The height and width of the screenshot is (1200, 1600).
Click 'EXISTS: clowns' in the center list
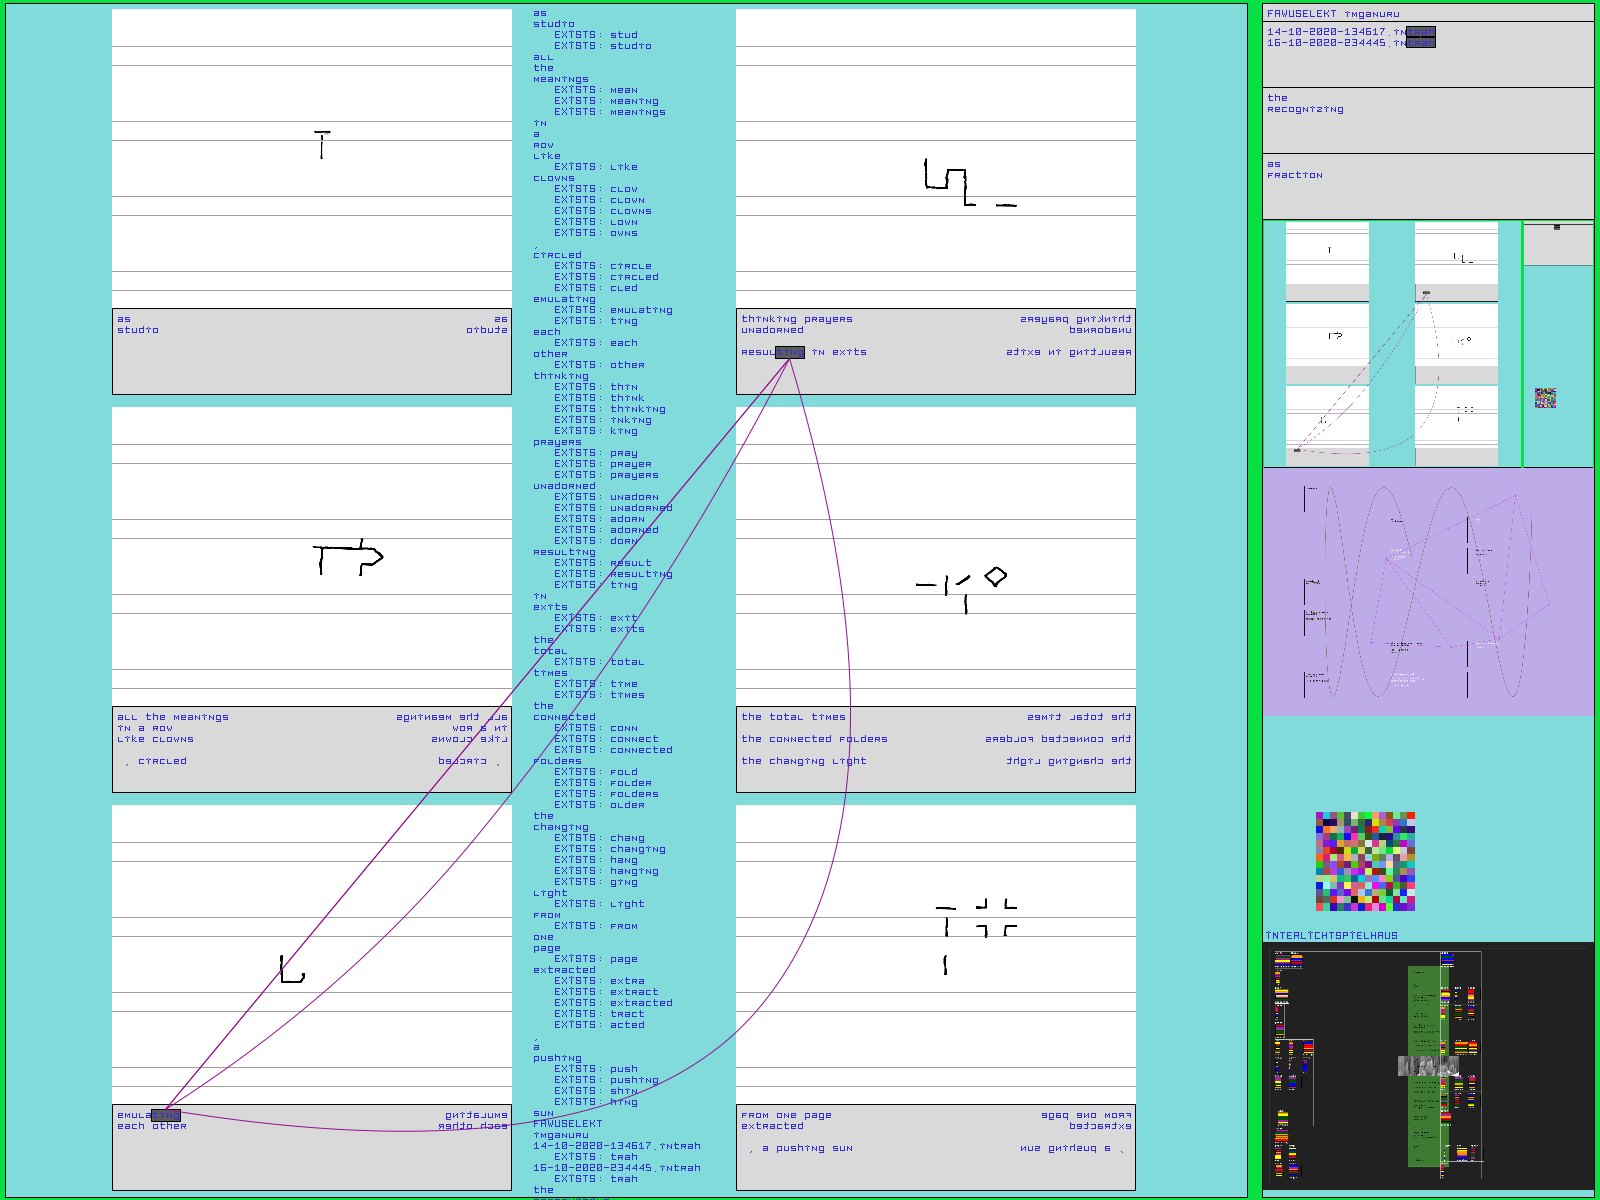(603, 211)
